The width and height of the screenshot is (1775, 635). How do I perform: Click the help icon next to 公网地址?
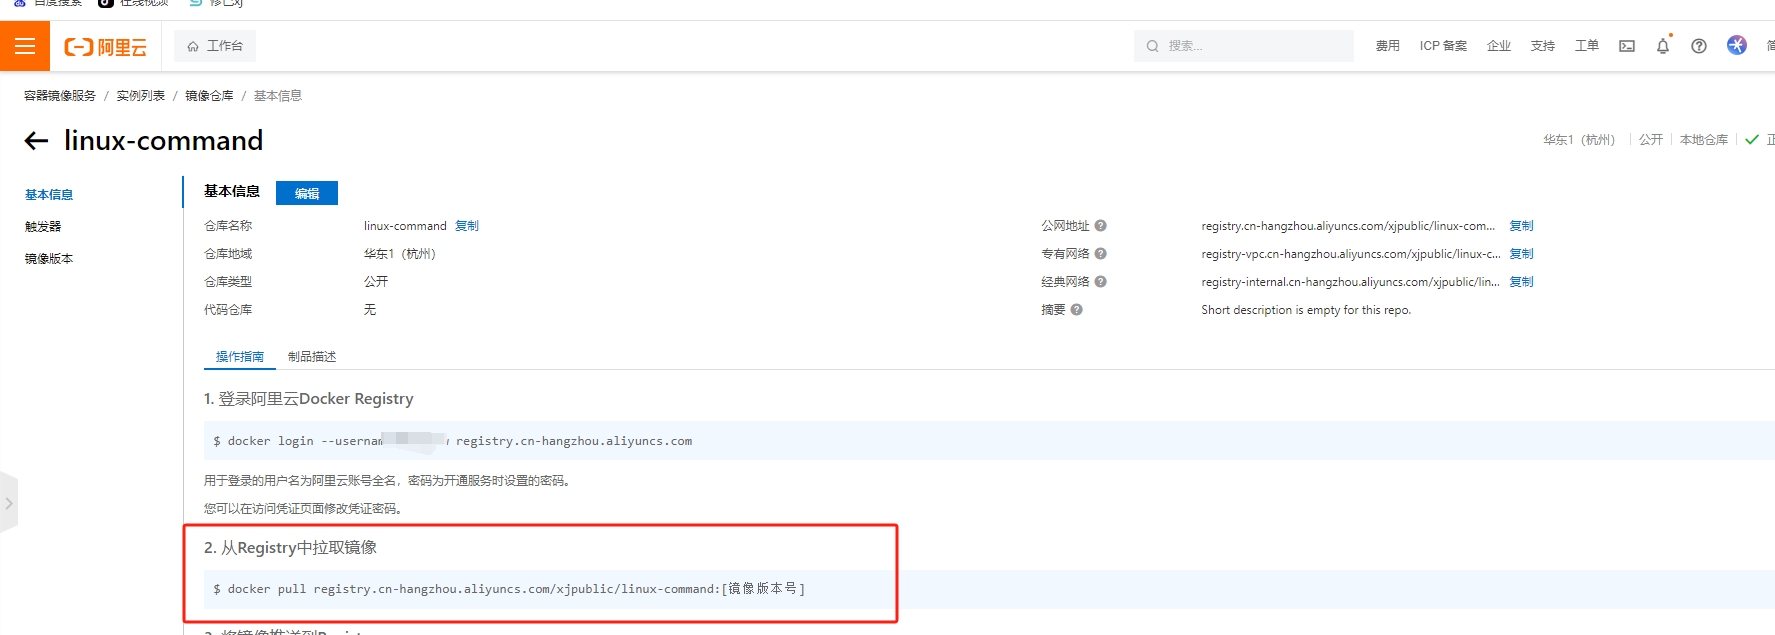point(1100,226)
